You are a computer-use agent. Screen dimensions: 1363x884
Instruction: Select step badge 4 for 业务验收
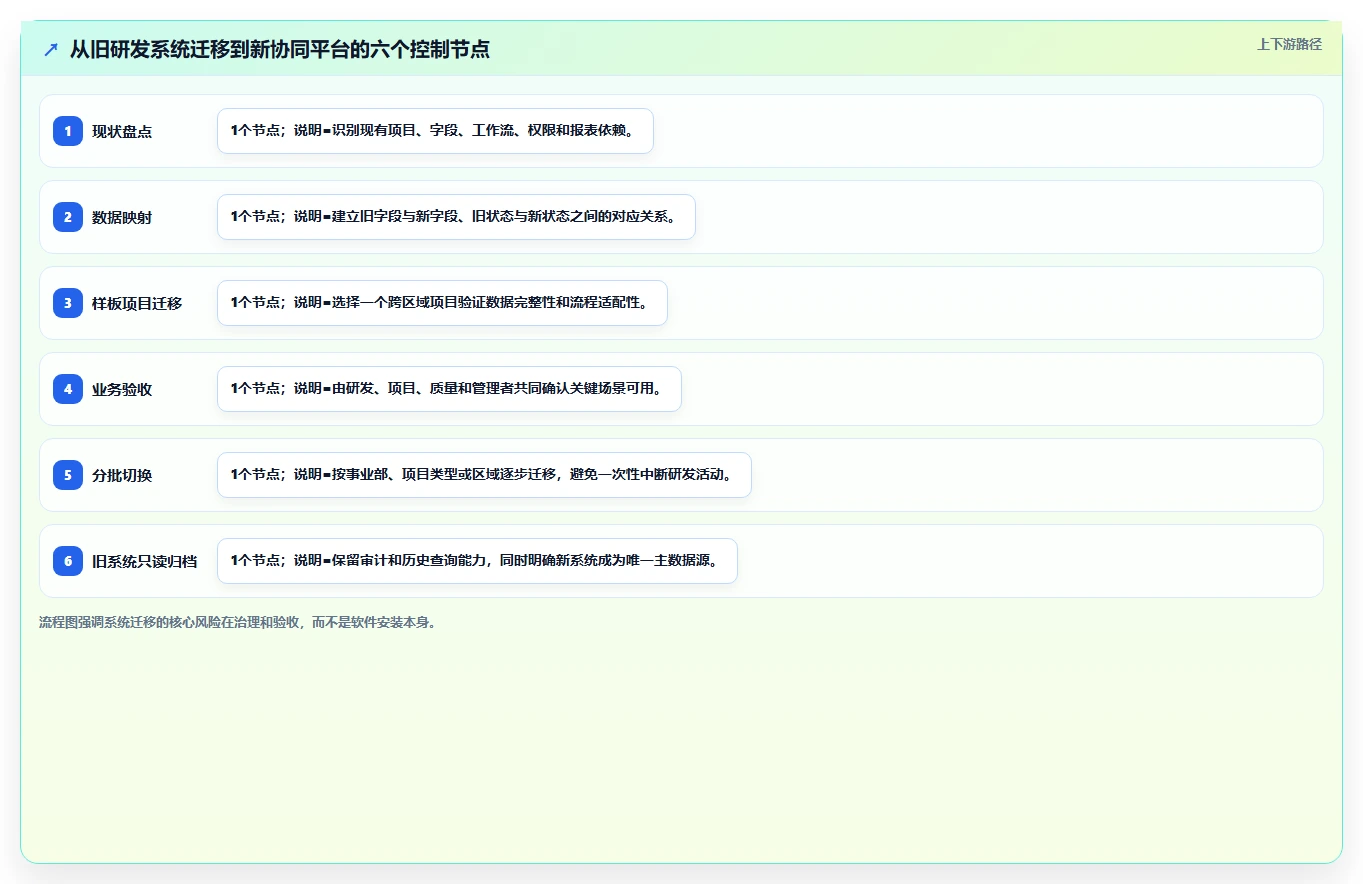[68, 389]
